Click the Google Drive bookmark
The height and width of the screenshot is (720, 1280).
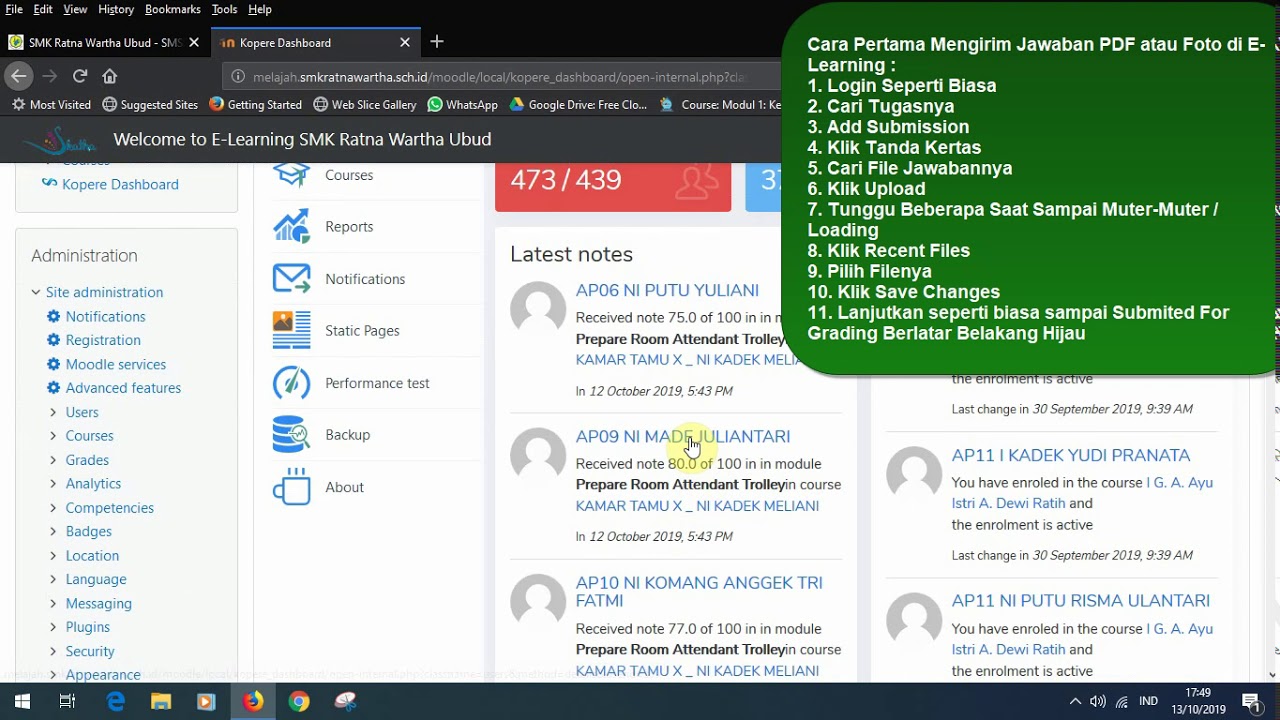click(578, 104)
